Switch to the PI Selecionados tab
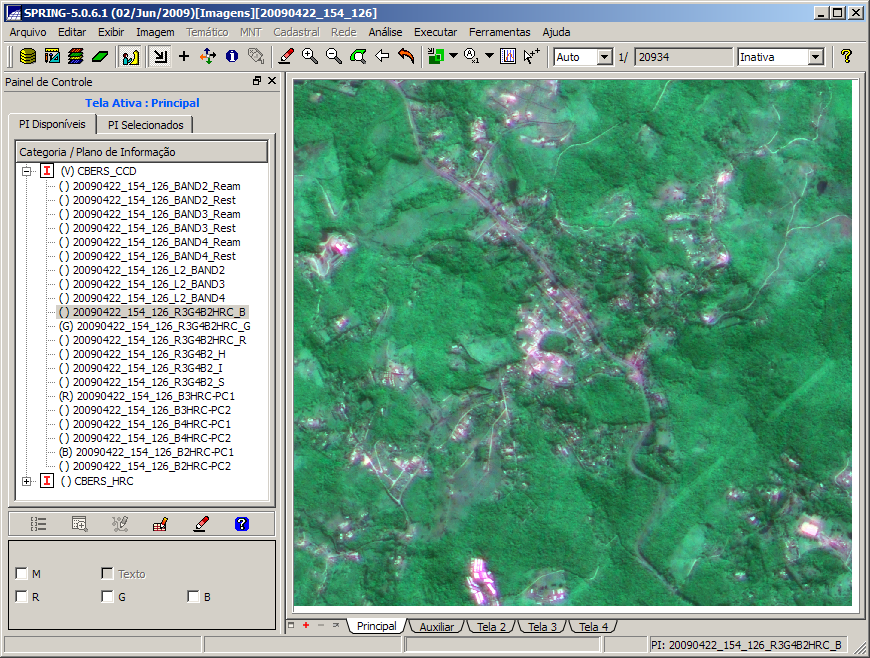This screenshot has height=658, width=870. pyautogui.click(x=145, y=125)
